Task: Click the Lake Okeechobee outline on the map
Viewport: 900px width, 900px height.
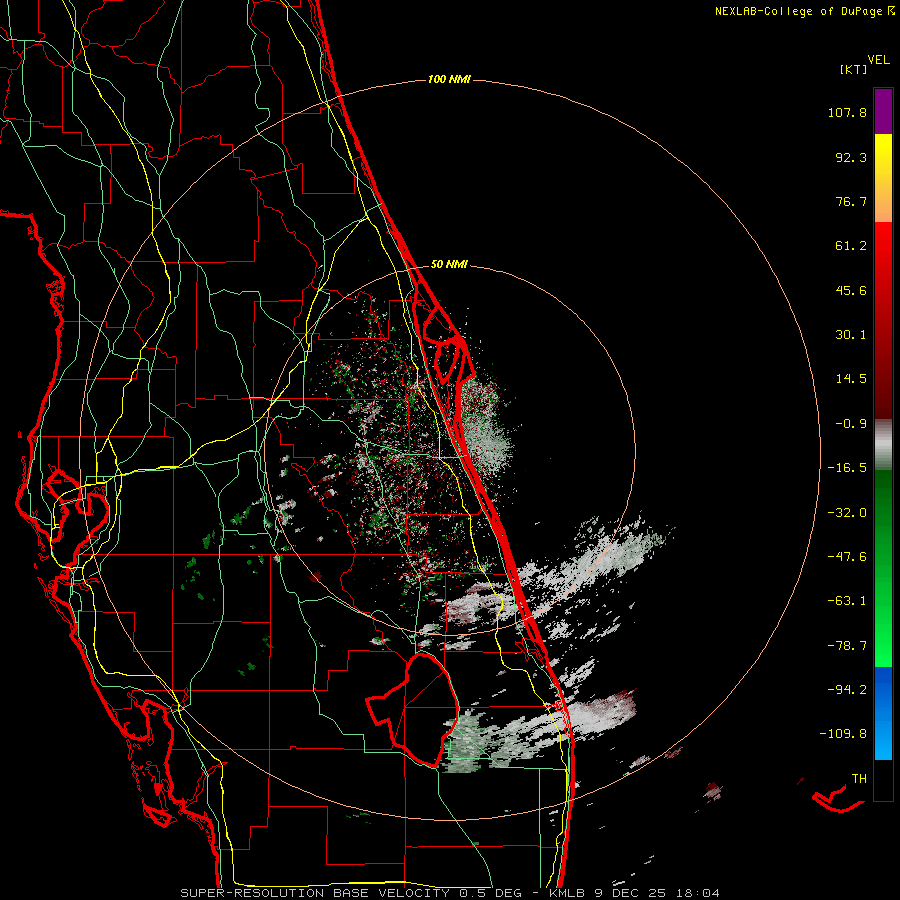Action: point(413,709)
